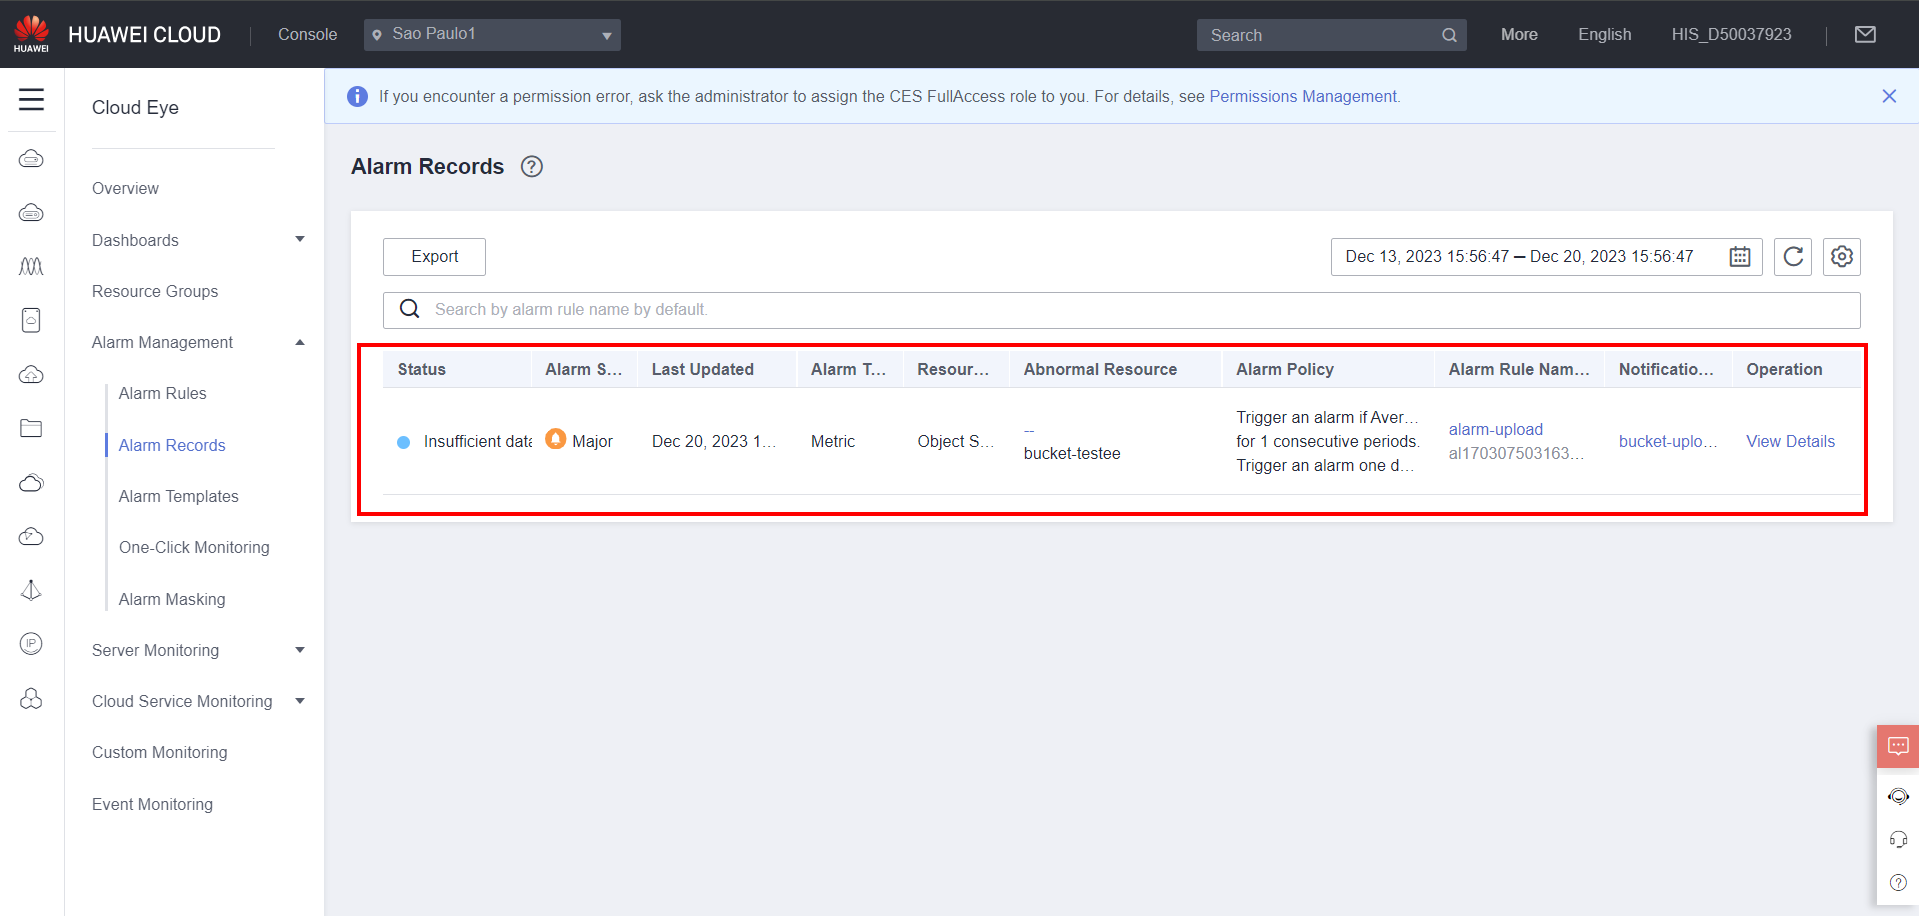Open the mail messages icon in header
The height and width of the screenshot is (916, 1919).
click(1865, 35)
